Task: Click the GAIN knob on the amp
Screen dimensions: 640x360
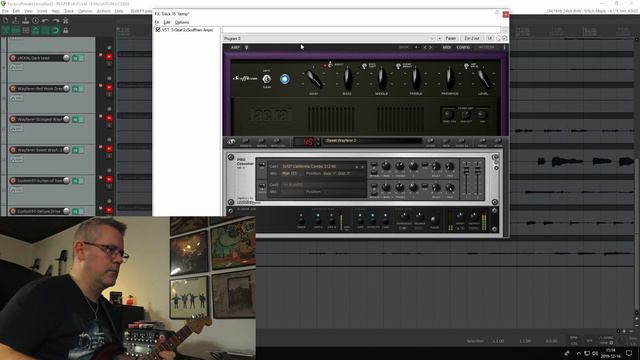Action: (313, 78)
